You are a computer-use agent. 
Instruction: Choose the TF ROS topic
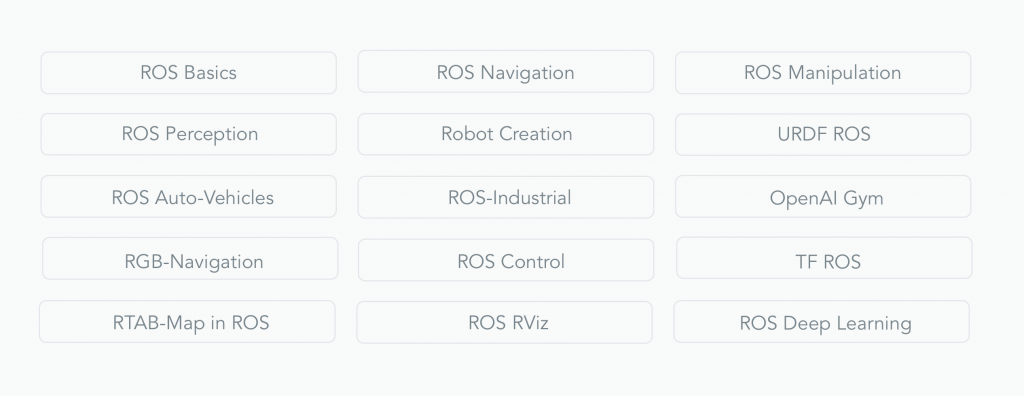pyautogui.click(x=824, y=258)
